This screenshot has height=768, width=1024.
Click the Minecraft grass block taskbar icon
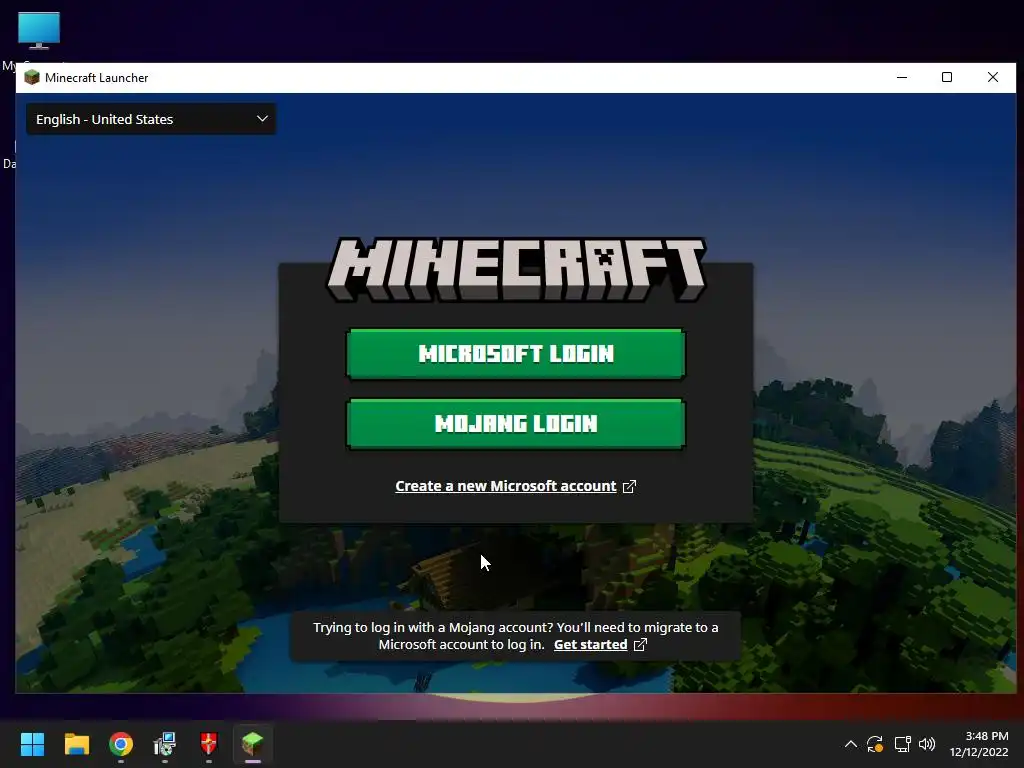(x=253, y=744)
